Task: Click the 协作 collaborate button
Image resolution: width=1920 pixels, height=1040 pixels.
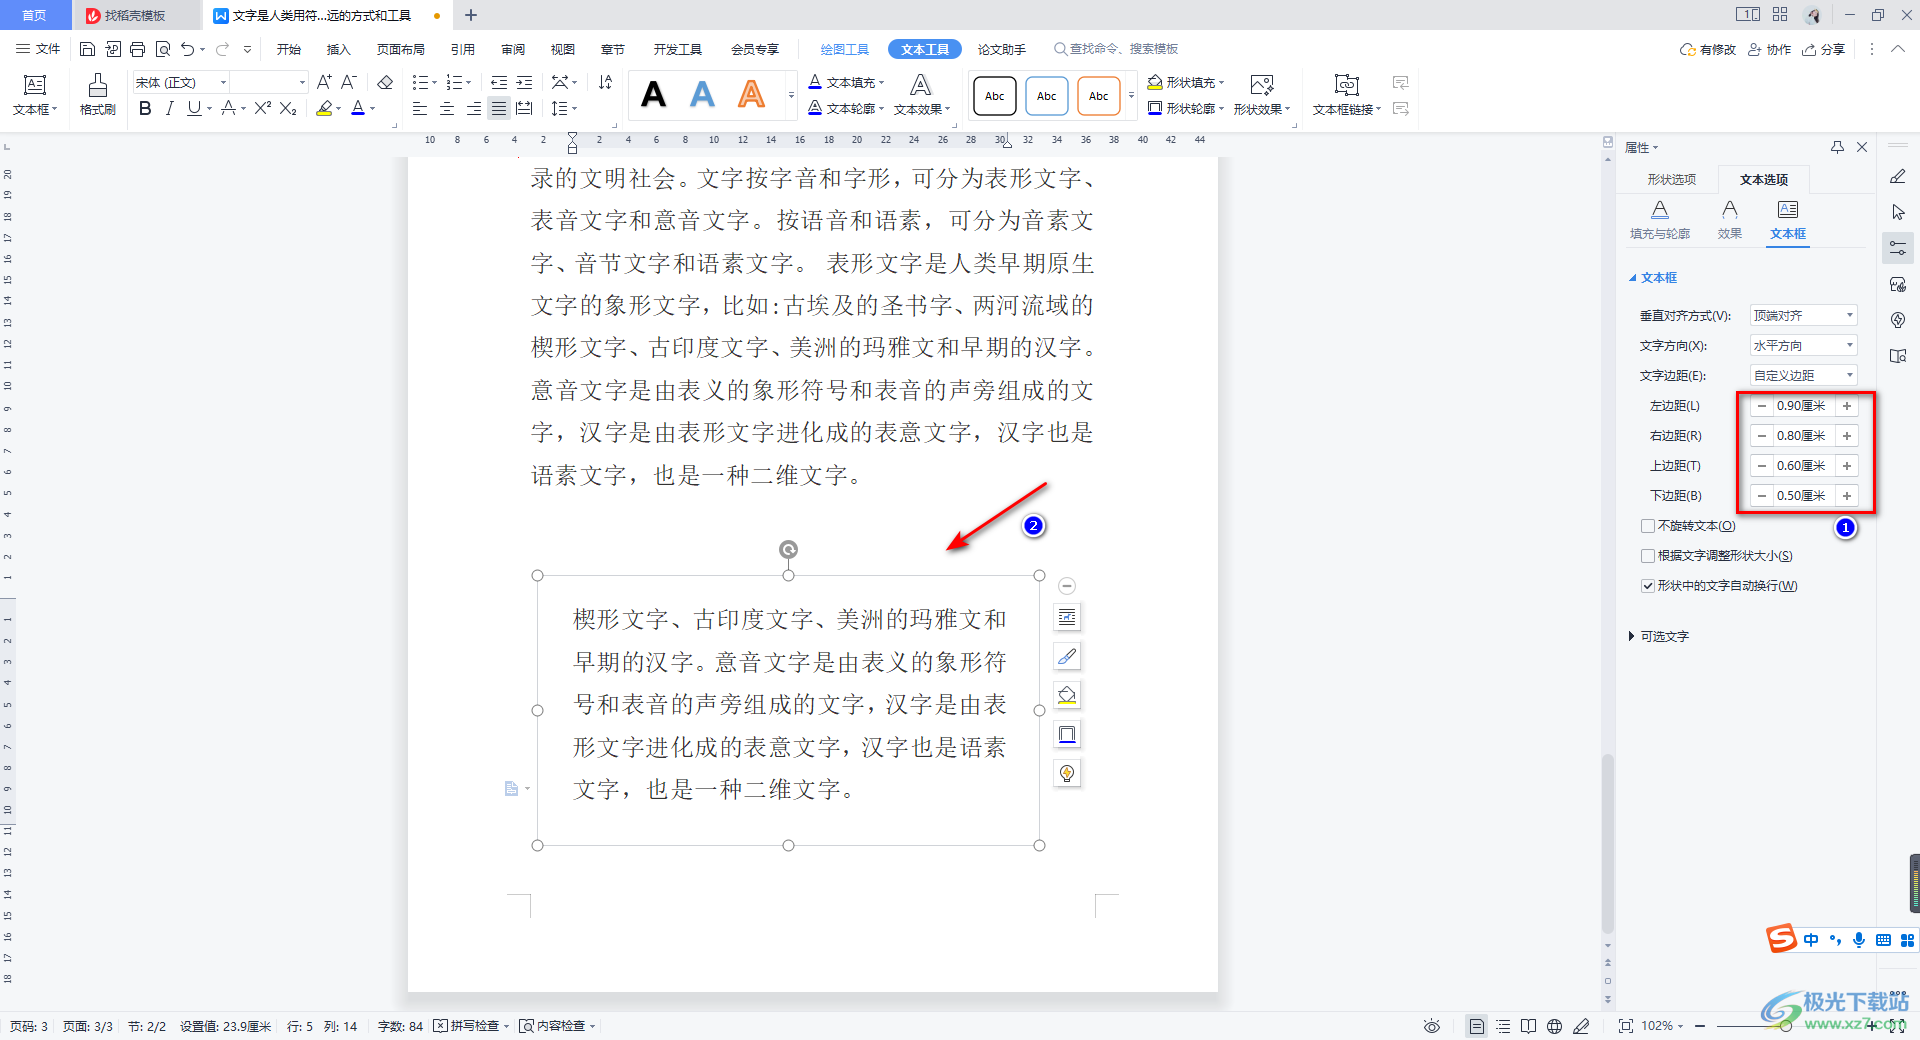Action: [1769, 49]
